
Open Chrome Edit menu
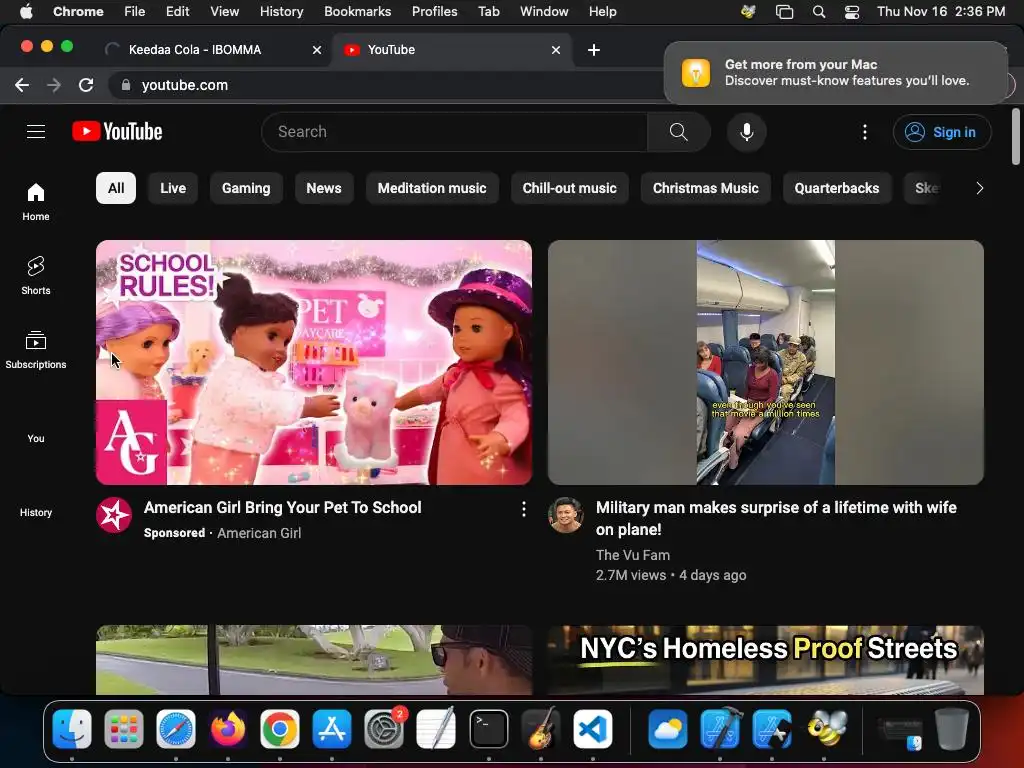click(x=177, y=12)
